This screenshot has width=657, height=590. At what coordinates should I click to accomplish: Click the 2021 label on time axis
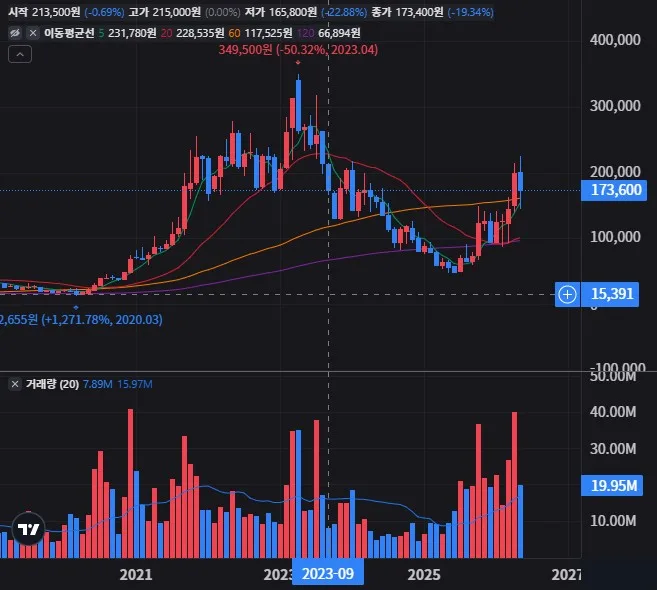coord(136,574)
